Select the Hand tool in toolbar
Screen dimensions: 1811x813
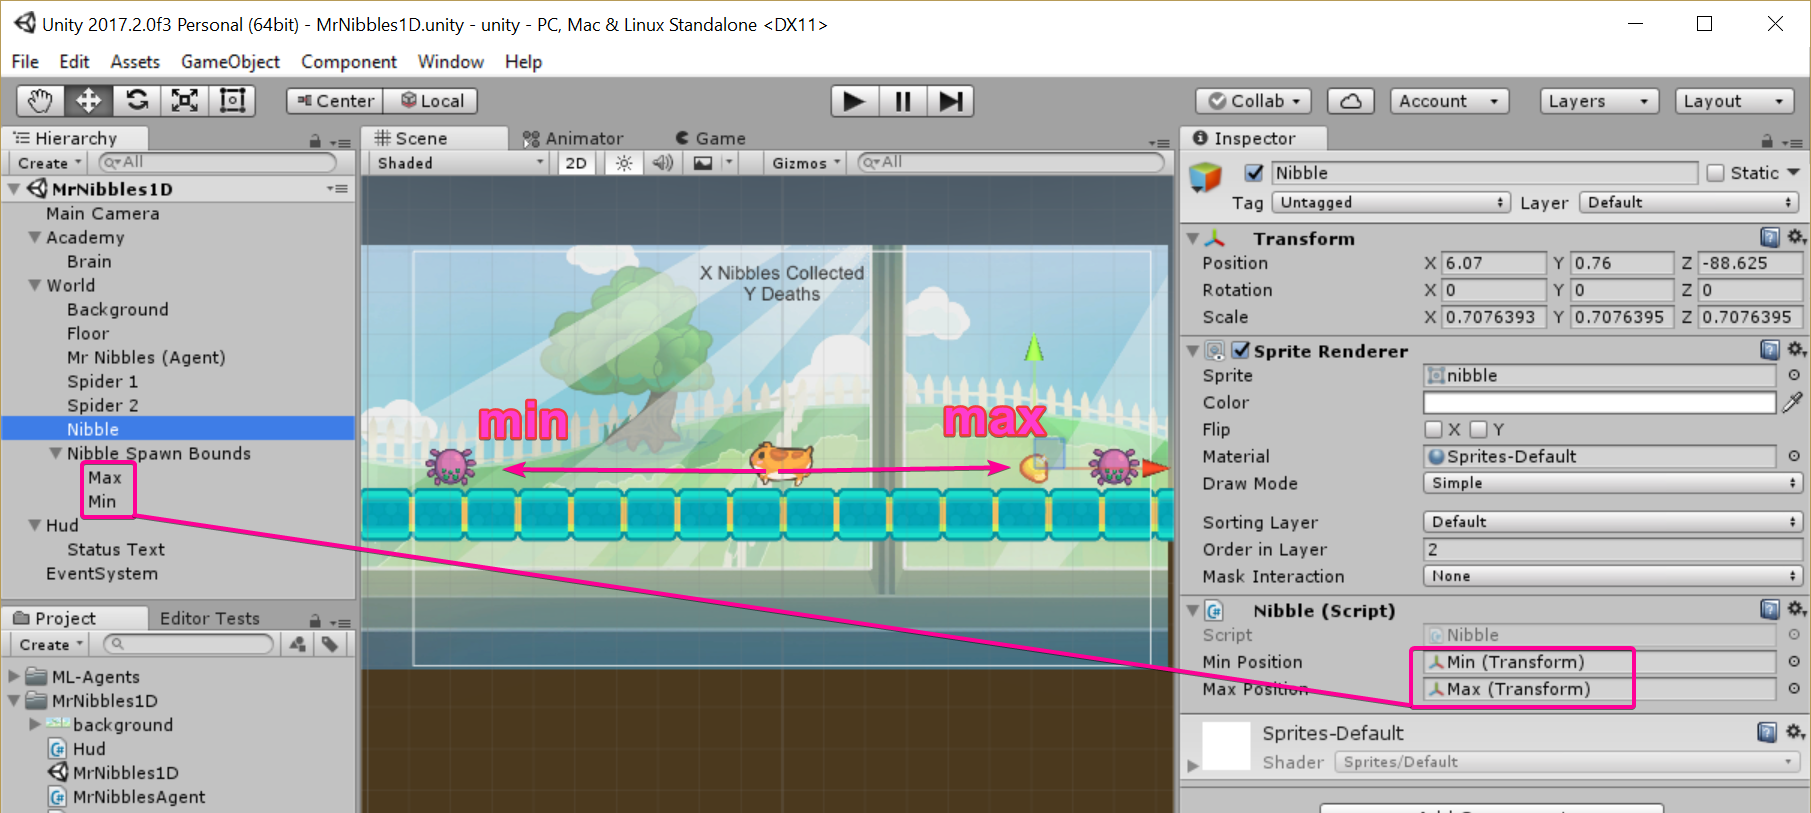pos(40,101)
